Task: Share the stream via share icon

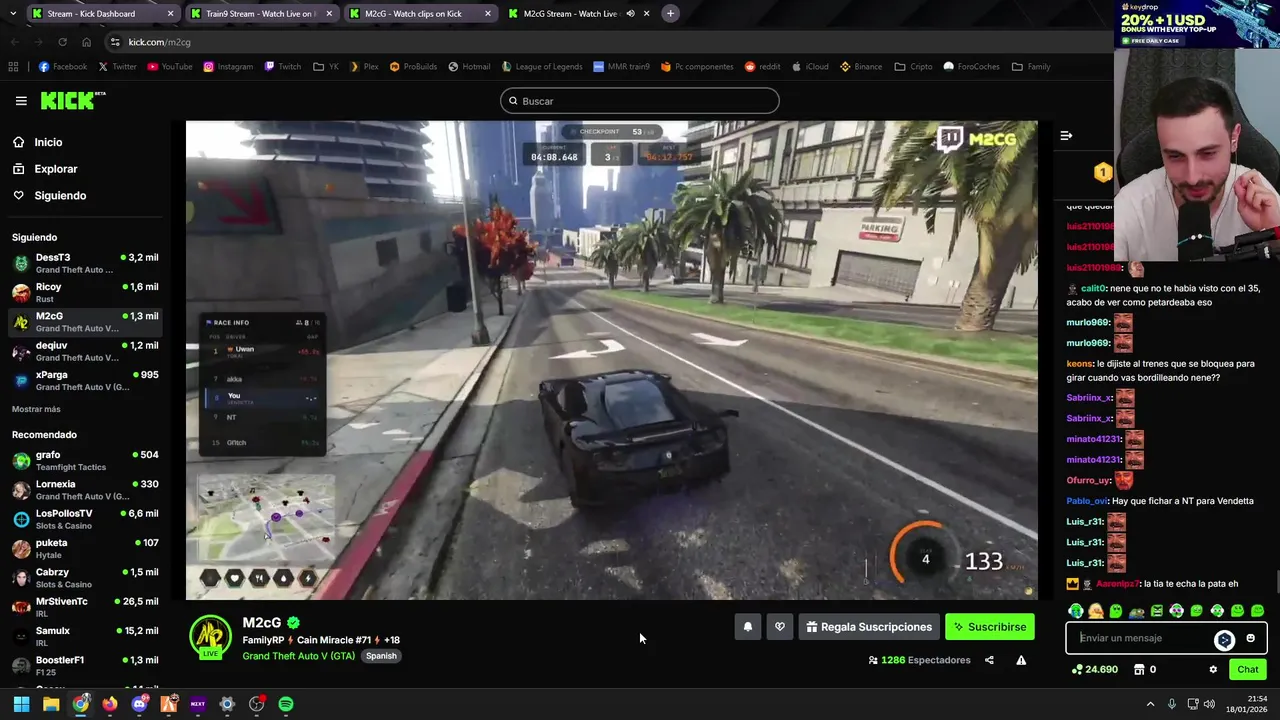Action: pyautogui.click(x=989, y=660)
